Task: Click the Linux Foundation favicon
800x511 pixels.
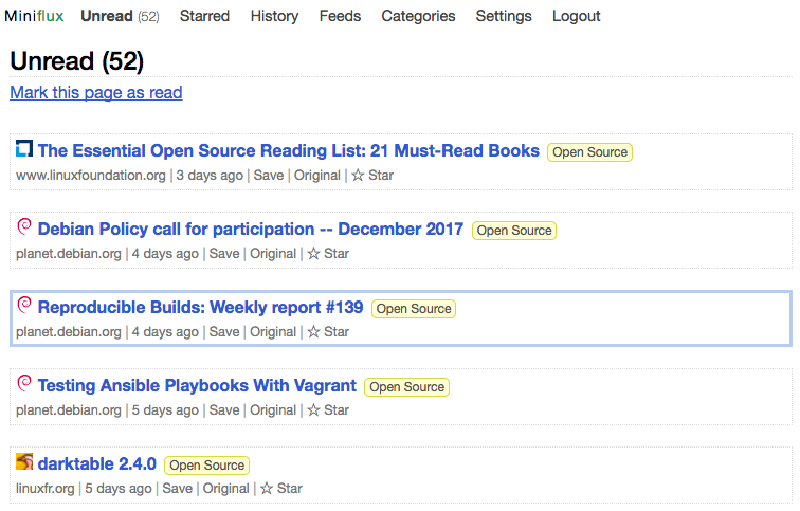Action: (x=24, y=149)
